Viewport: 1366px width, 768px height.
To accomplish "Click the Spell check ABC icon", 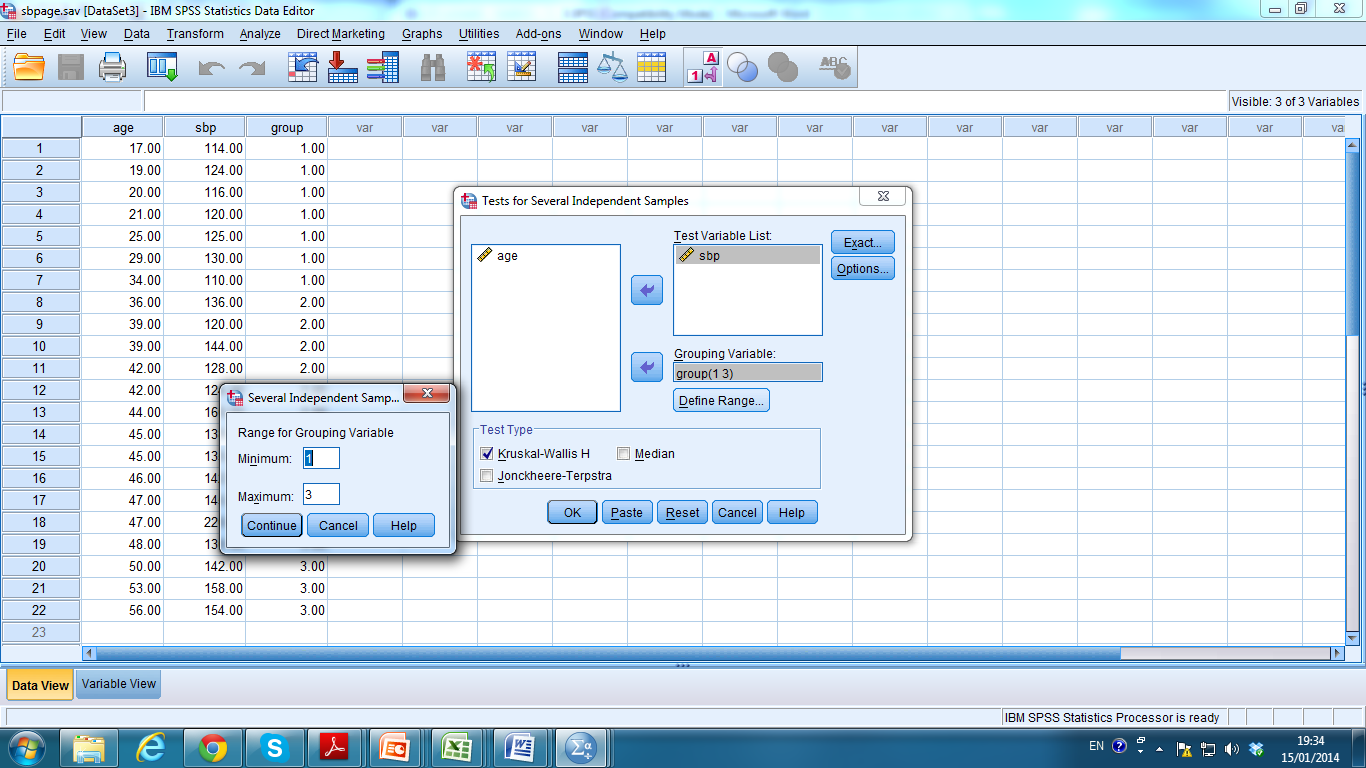I will [834, 67].
